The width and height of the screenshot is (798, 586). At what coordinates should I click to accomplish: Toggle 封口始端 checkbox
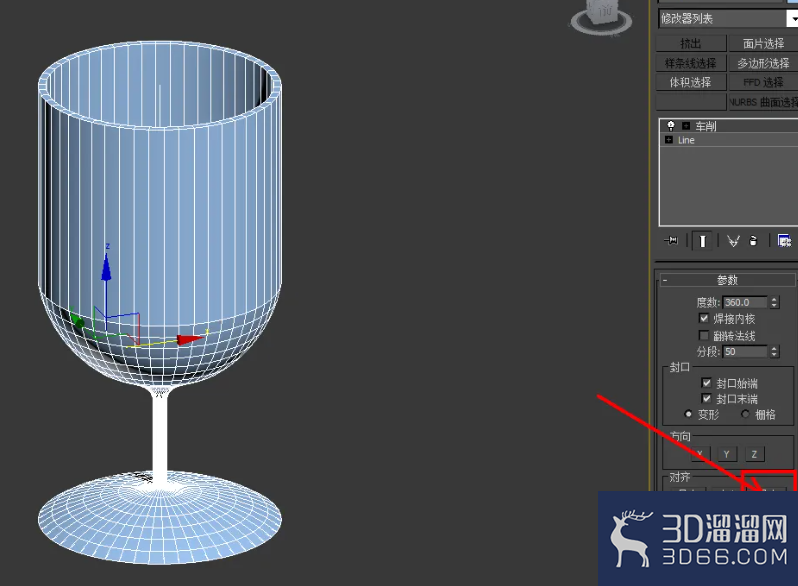click(x=706, y=383)
